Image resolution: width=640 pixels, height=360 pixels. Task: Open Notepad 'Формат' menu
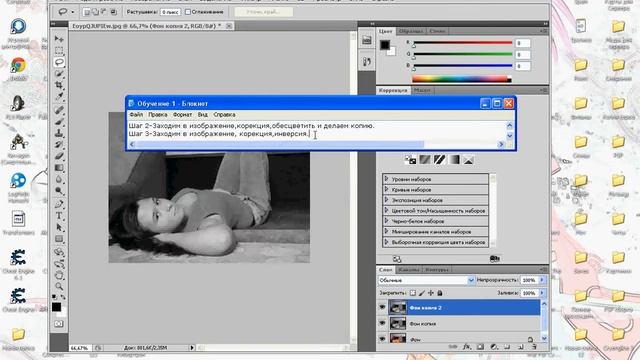point(182,115)
